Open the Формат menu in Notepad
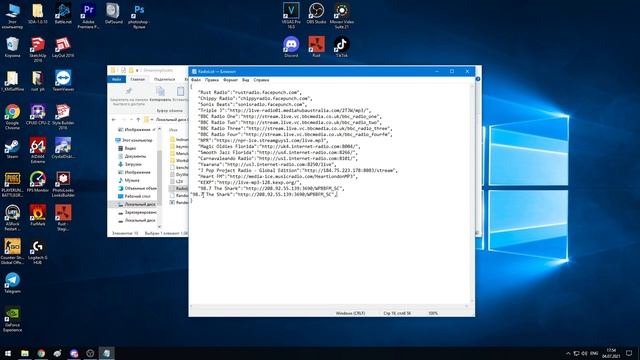 231,80
